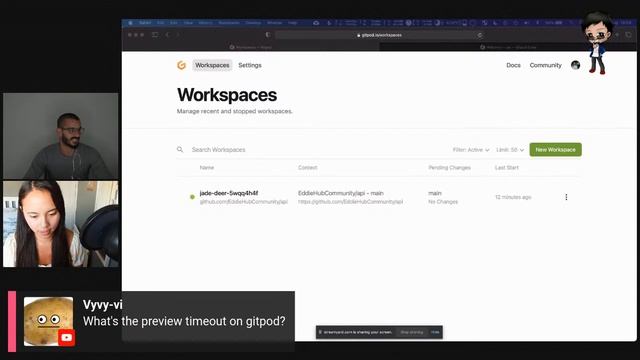Open the Workspaces tab in Gitpod
The width and height of the screenshot is (640, 360).
click(212, 65)
